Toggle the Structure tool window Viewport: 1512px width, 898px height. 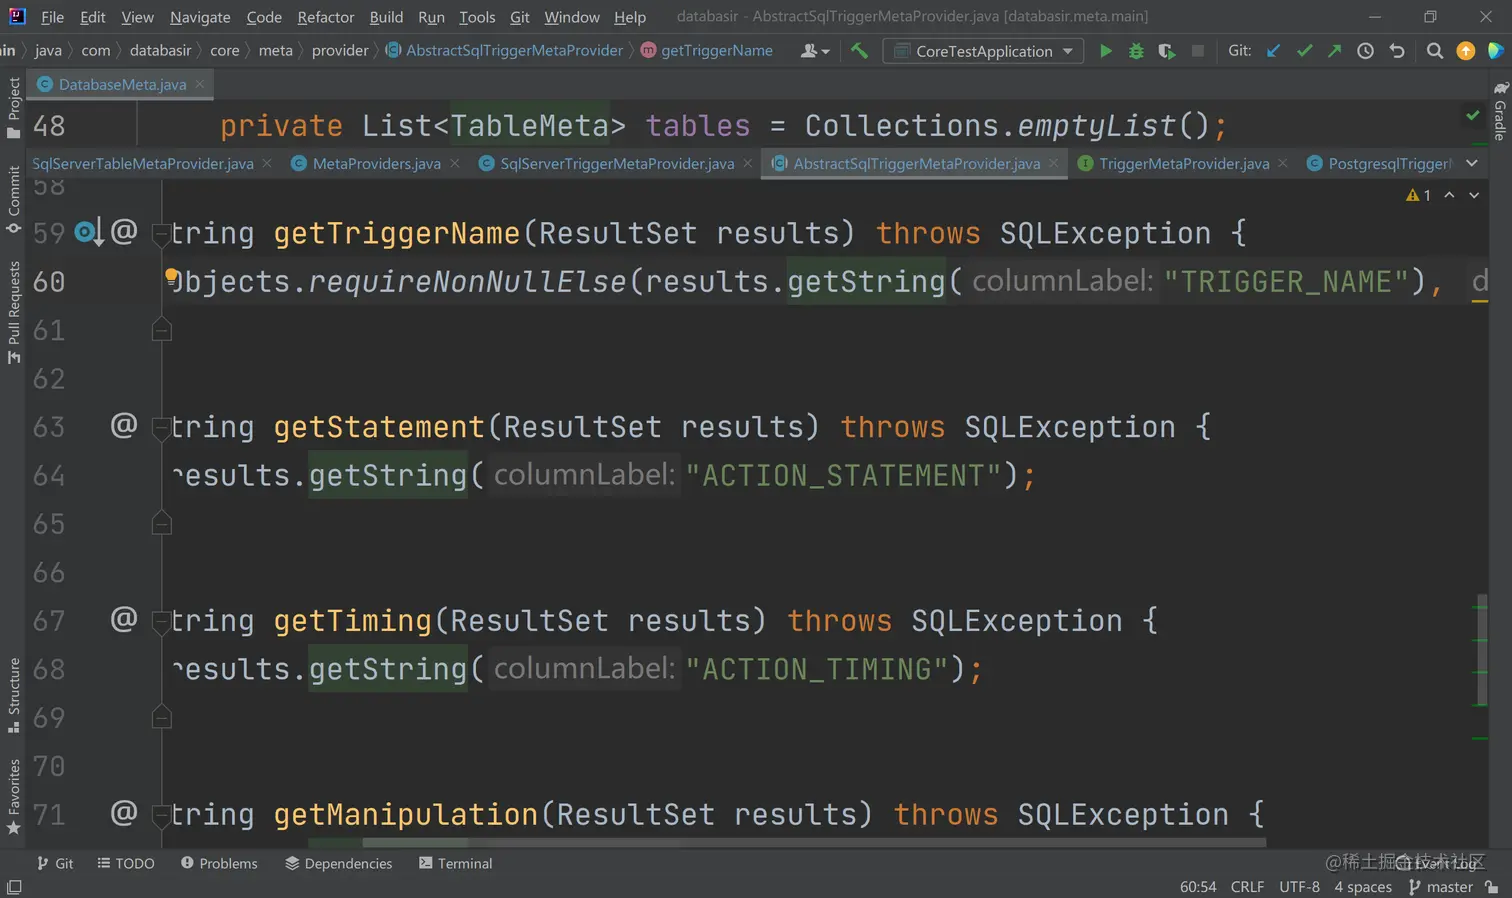(x=13, y=695)
